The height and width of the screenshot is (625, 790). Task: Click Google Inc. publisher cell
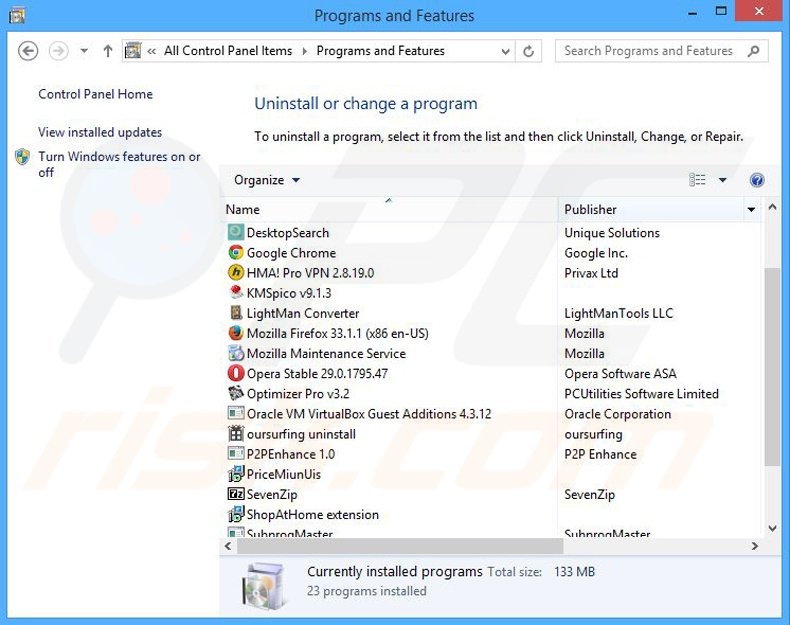point(596,253)
